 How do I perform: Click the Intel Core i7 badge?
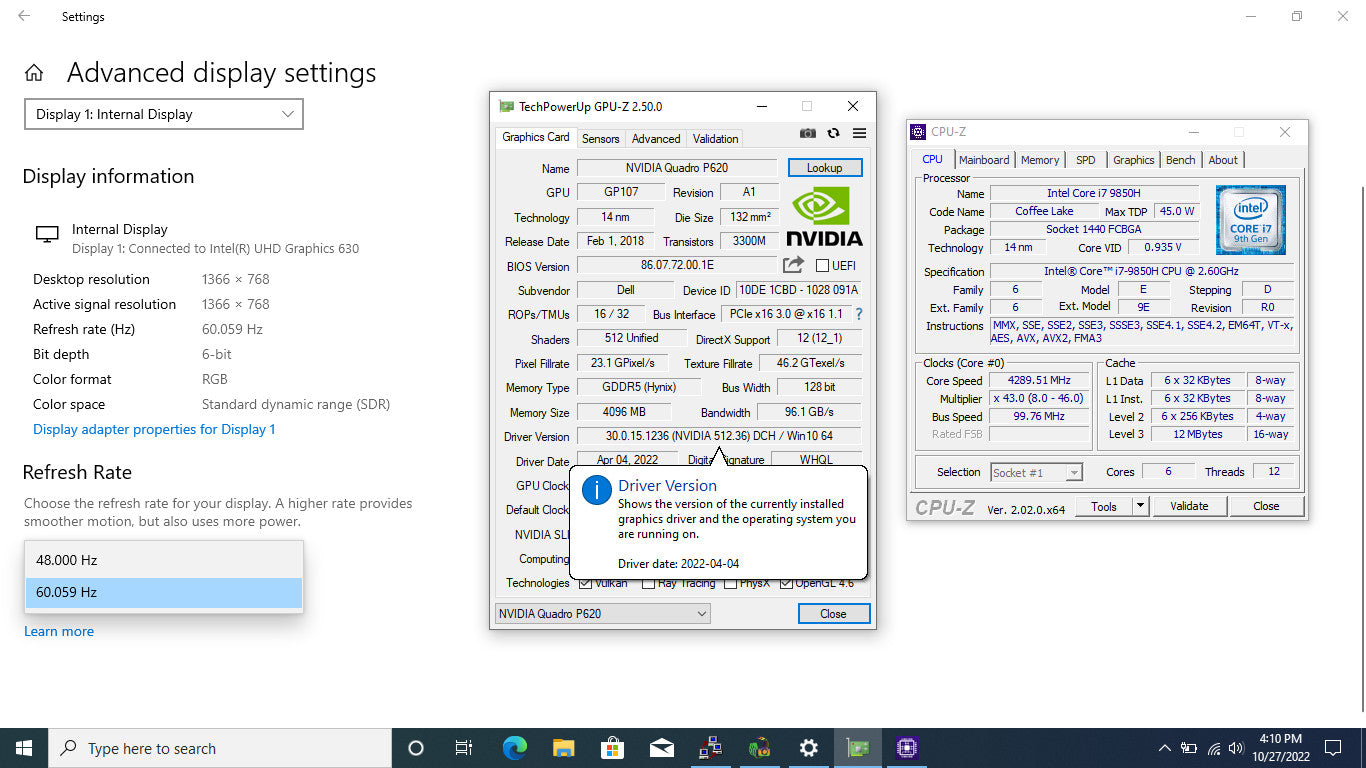[x=1250, y=220]
